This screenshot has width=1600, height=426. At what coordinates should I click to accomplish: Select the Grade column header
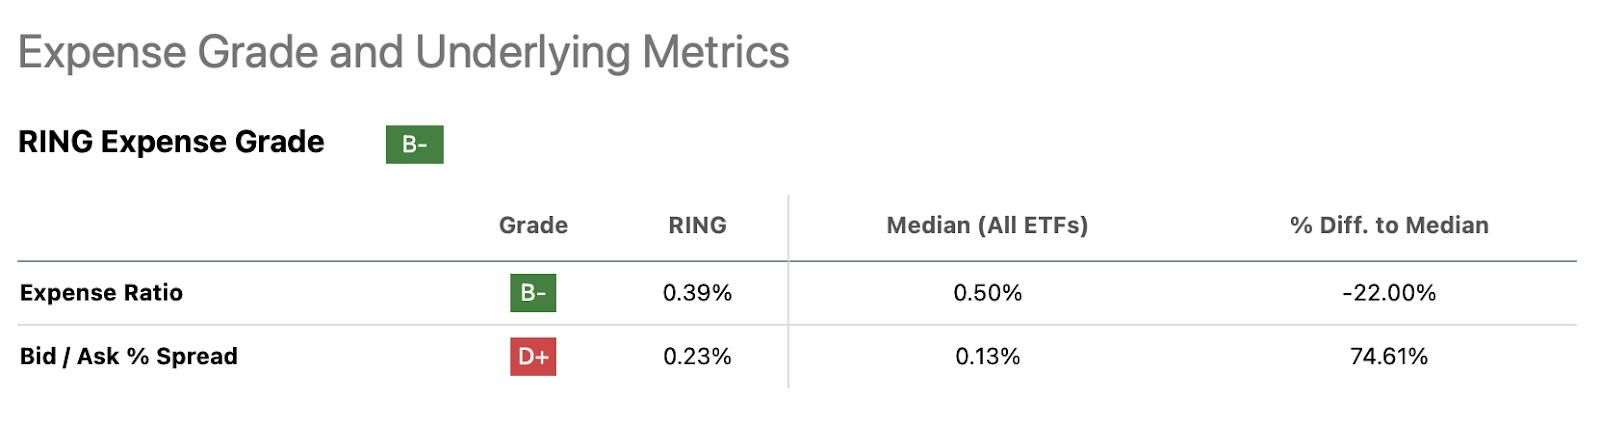point(533,225)
